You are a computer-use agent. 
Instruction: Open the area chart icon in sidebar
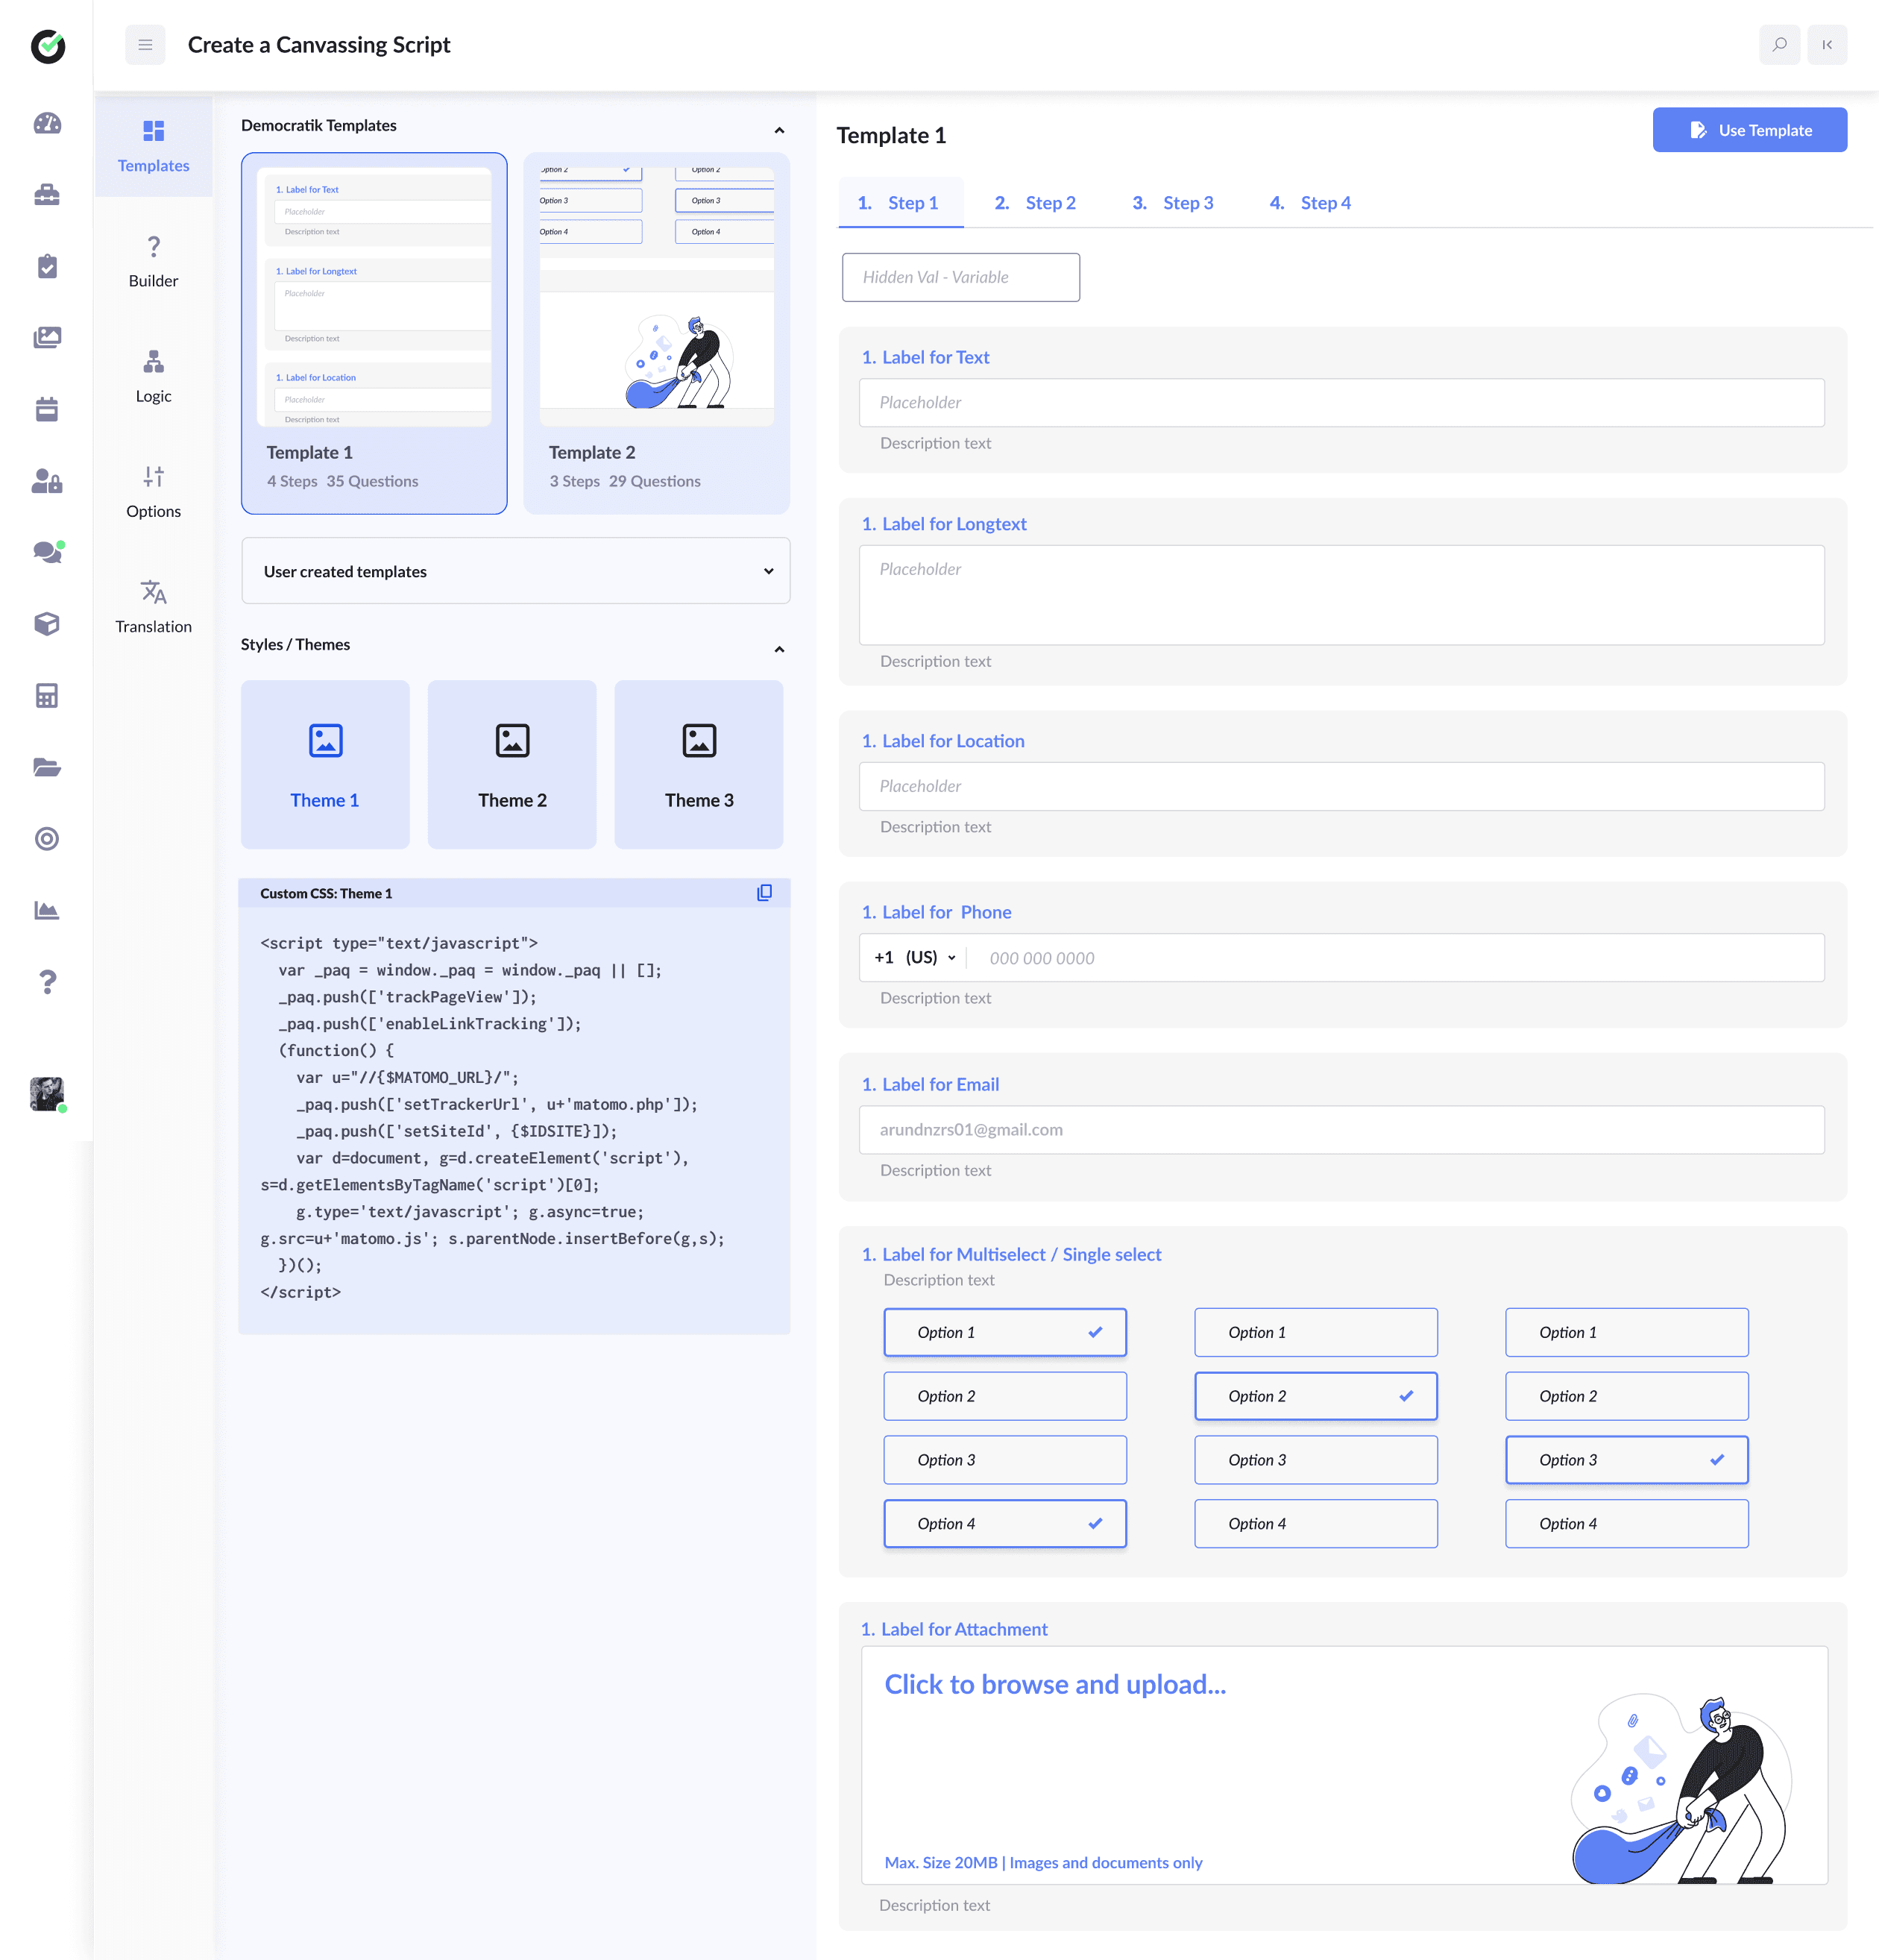47,910
